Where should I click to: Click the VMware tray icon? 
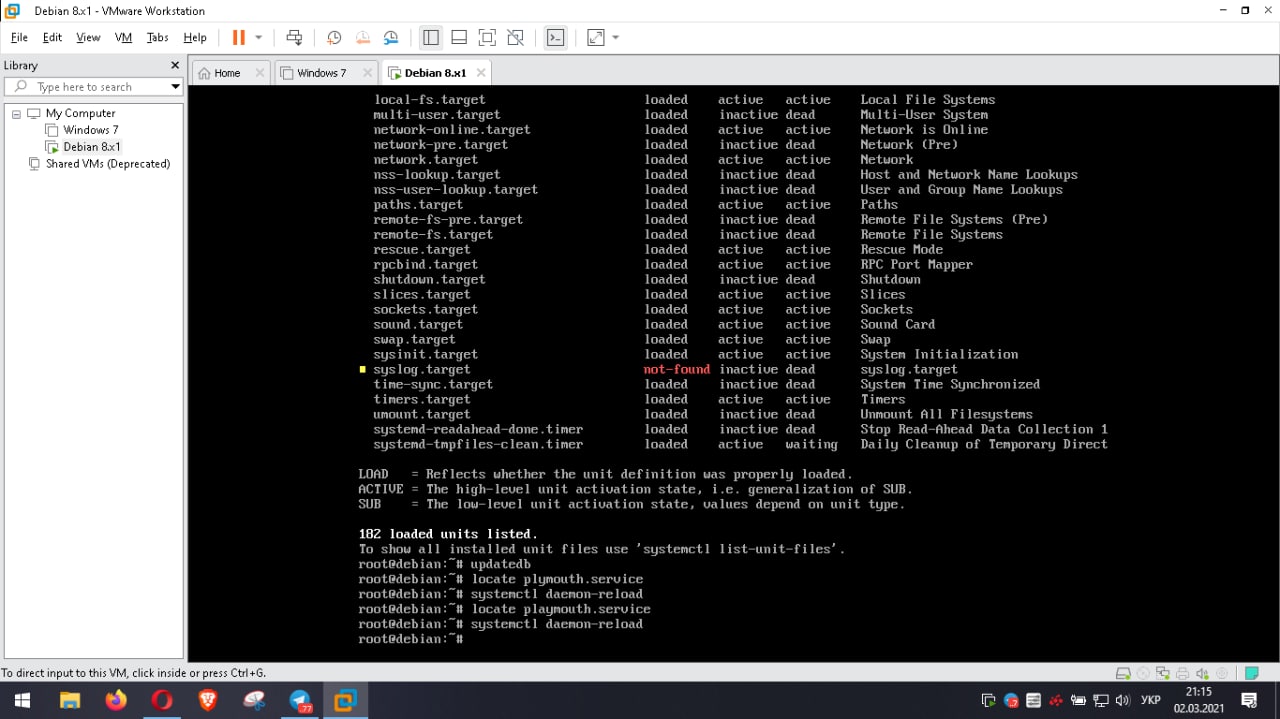coord(988,700)
